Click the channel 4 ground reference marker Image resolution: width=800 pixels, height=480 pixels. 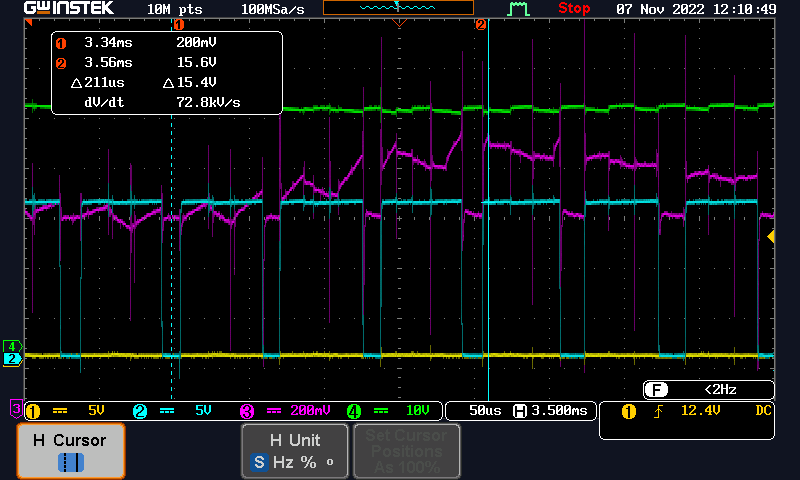tap(12, 346)
